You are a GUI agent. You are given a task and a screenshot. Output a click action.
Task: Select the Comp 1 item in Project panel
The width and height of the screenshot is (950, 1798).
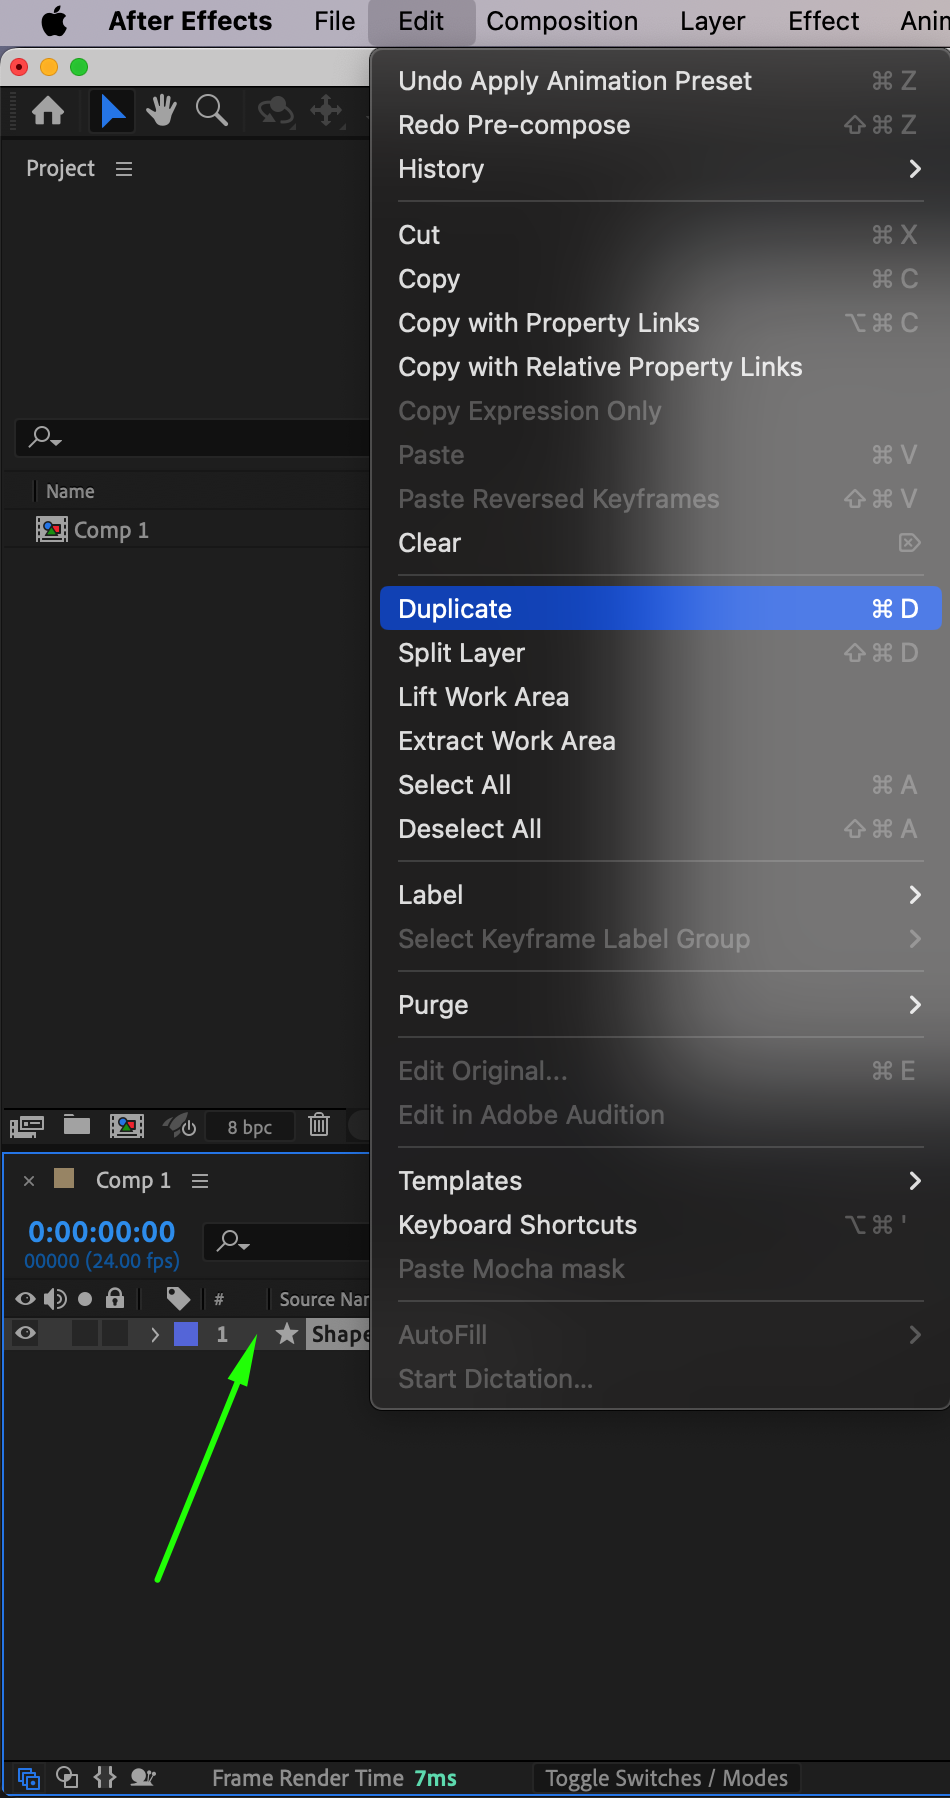click(110, 530)
